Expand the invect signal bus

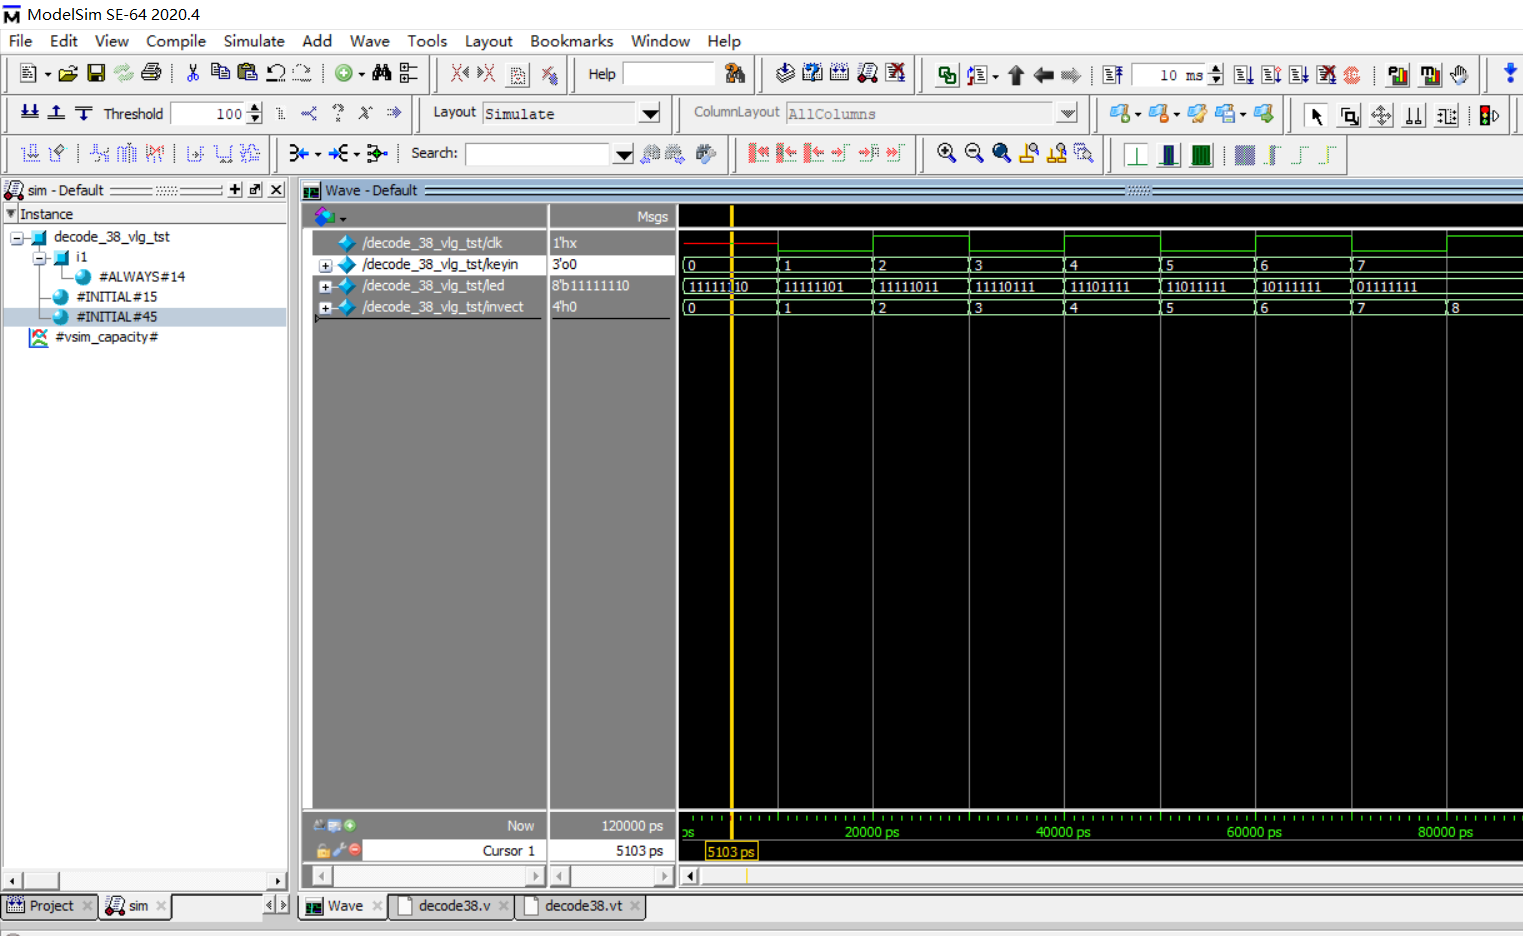(x=325, y=308)
